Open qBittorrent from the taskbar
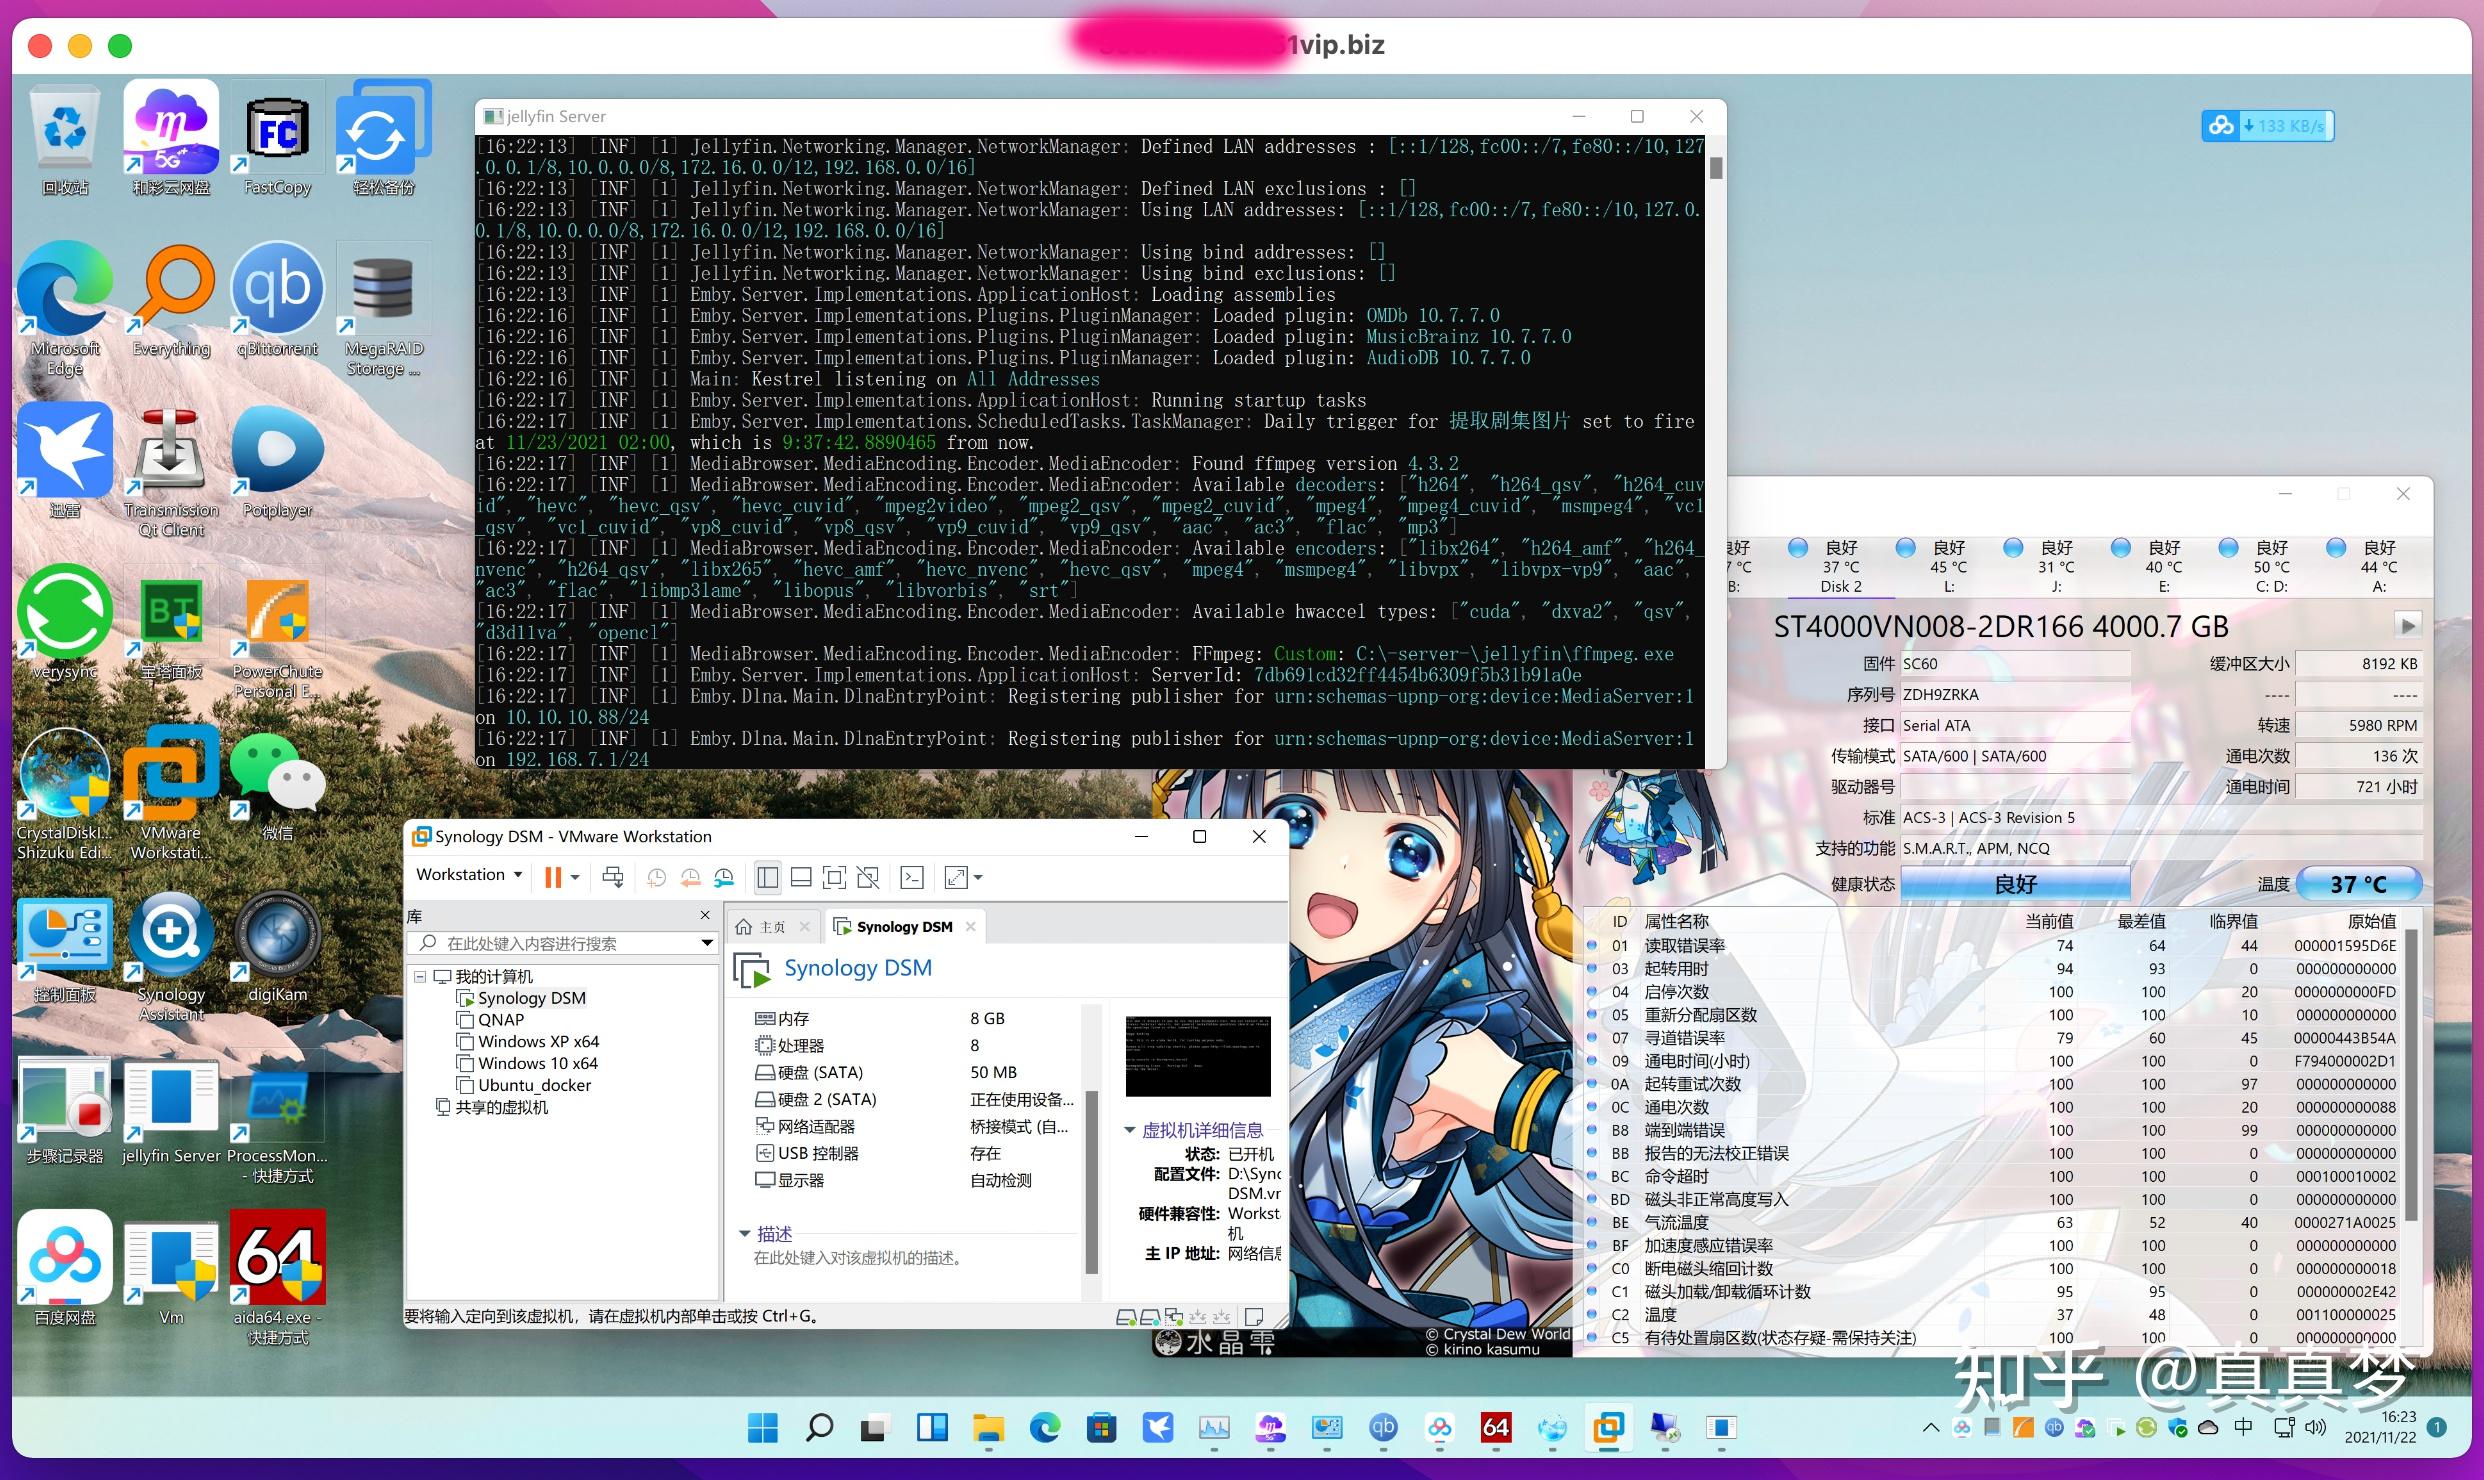The height and width of the screenshot is (1480, 2484). [1383, 1428]
